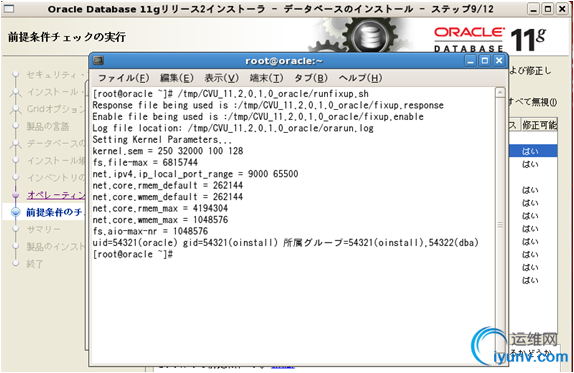Minimize the Oracle installer window
The height and width of the screenshot is (373, 574).
tap(534, 9)
